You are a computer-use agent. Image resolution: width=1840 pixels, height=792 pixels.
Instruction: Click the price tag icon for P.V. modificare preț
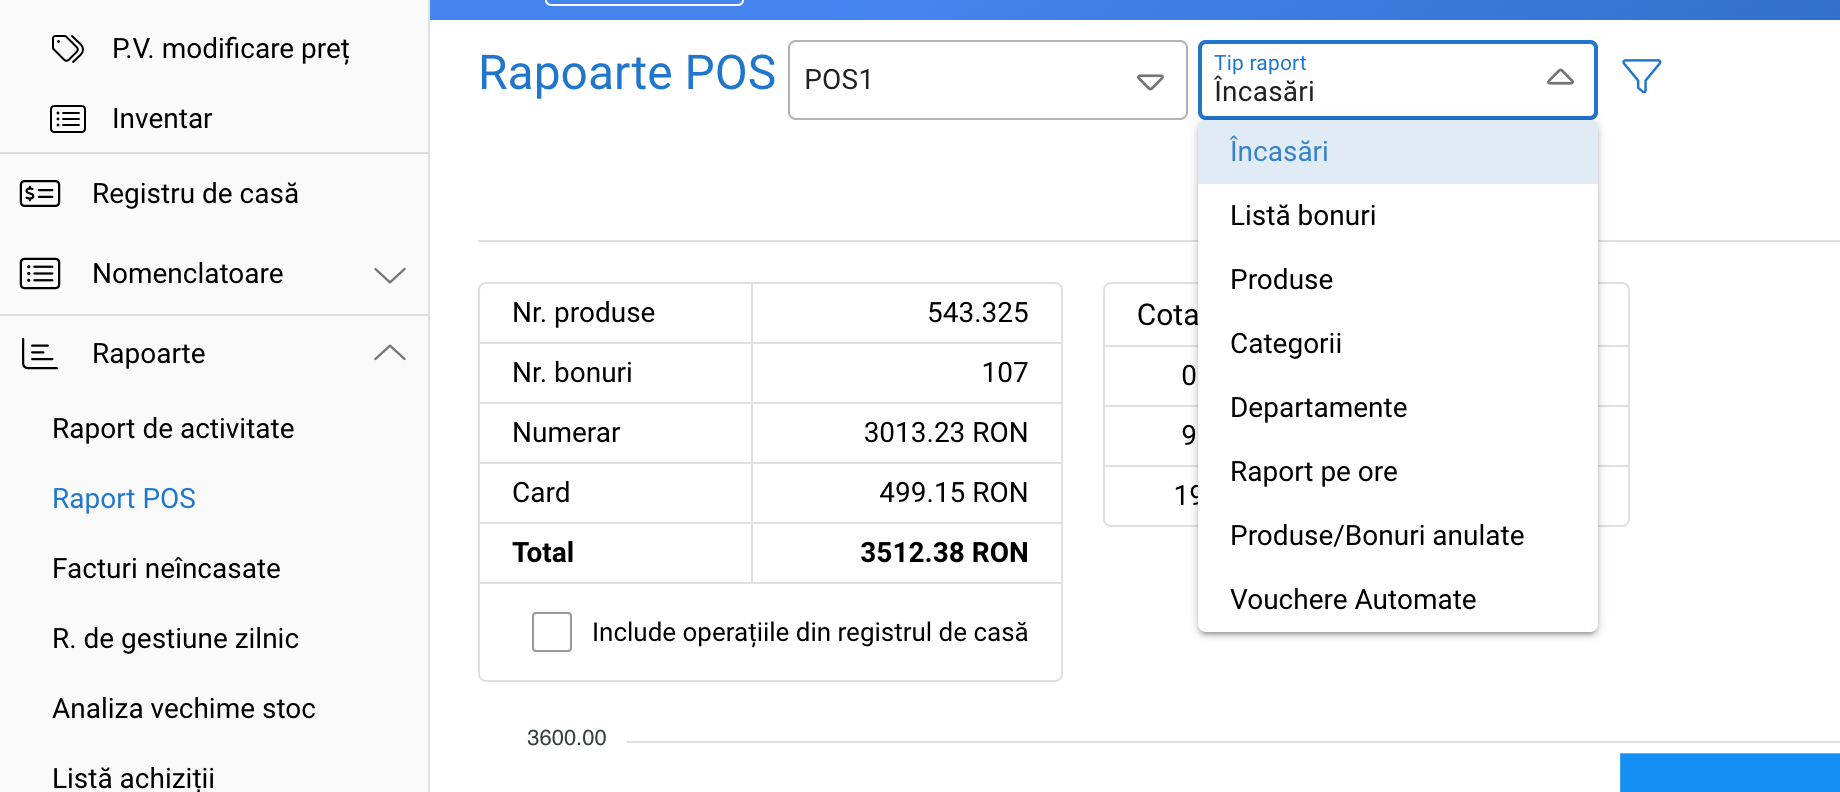[x=68, y=48]
